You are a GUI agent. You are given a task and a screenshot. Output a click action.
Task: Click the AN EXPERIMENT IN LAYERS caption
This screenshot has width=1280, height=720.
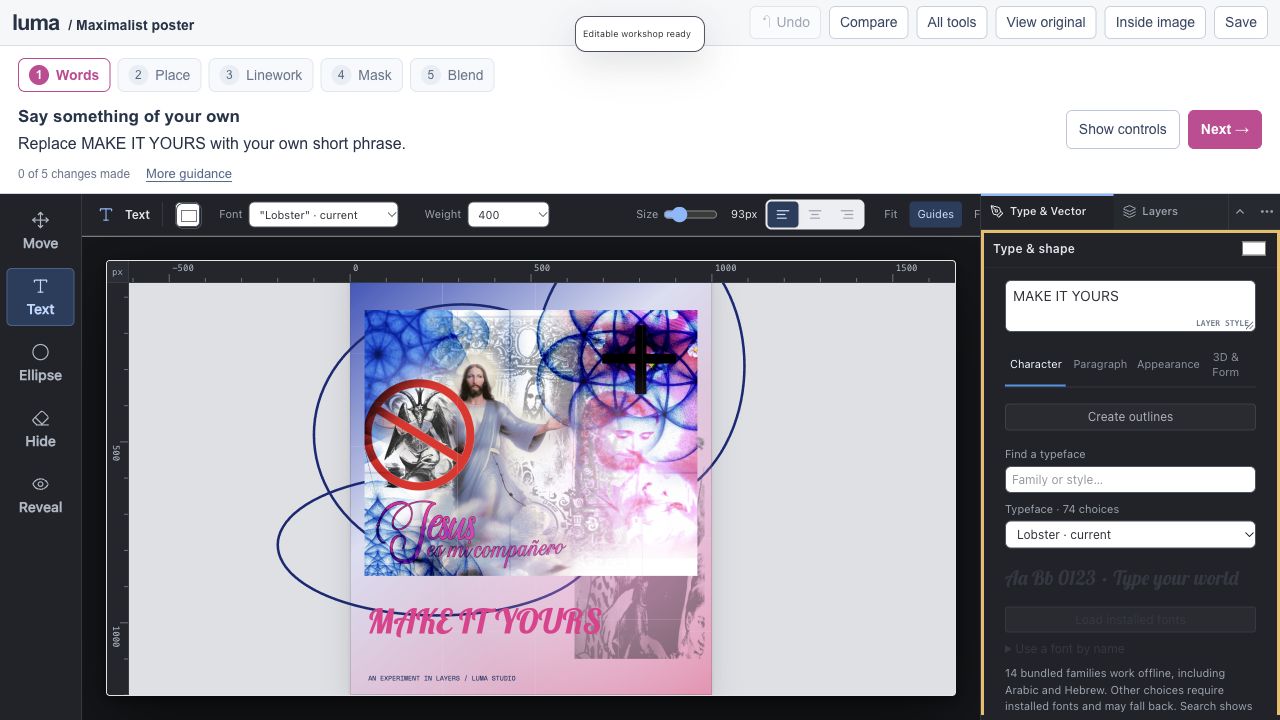click(442, 678)
